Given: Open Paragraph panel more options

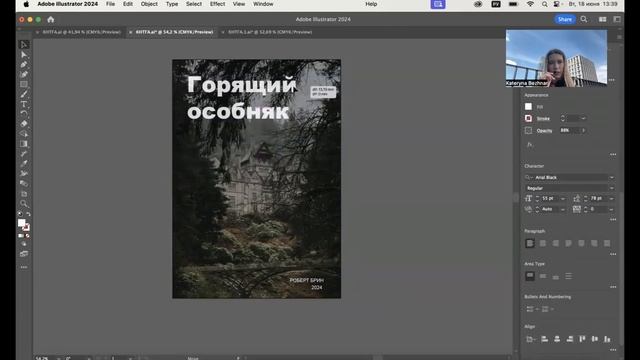Looking at the screenshot, I should click(613, 254).
